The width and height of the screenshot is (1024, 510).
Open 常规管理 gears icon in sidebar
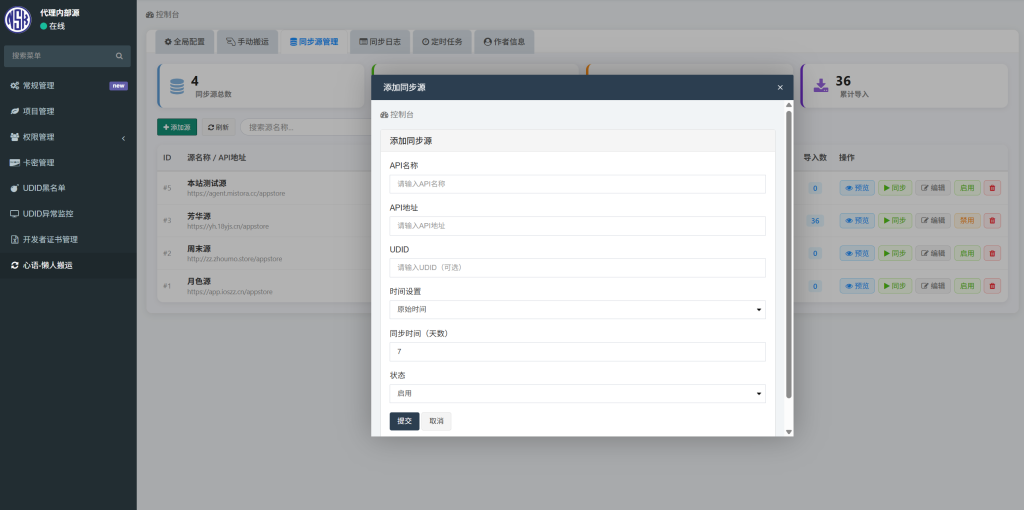tap(14, 86)
